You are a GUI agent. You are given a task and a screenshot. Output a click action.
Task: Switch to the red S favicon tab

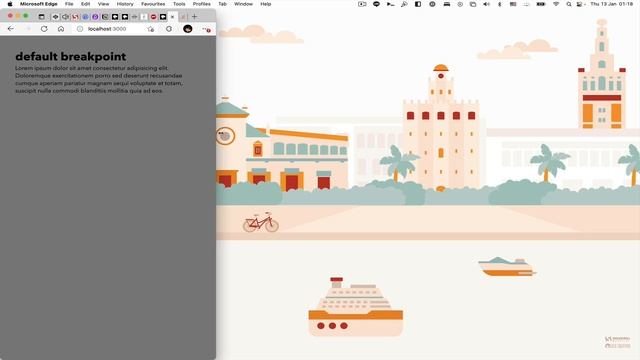tap(75, 17)
